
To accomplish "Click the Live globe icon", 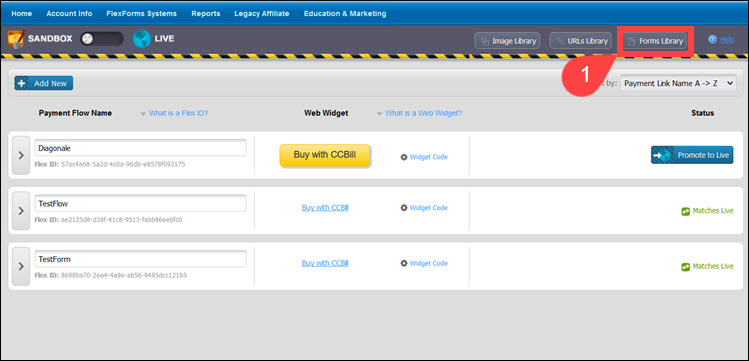I will pos(142,39).
